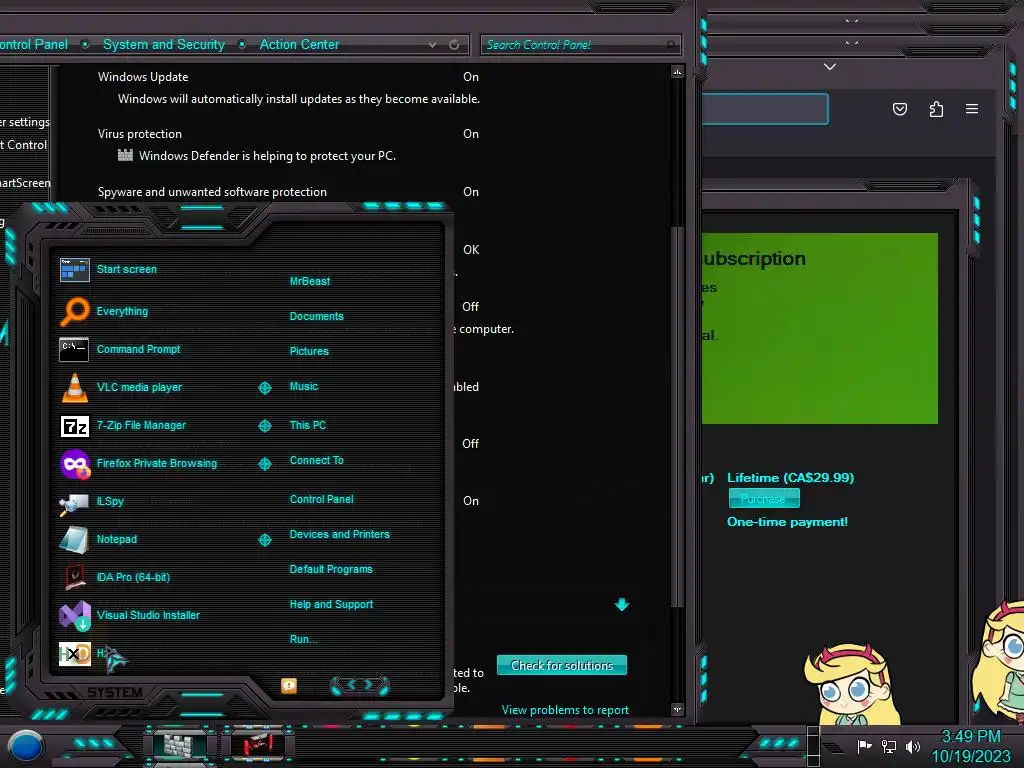Select Run... in the start menu
The width and height of the screenshot is (1024, 768).
point(304,639)
